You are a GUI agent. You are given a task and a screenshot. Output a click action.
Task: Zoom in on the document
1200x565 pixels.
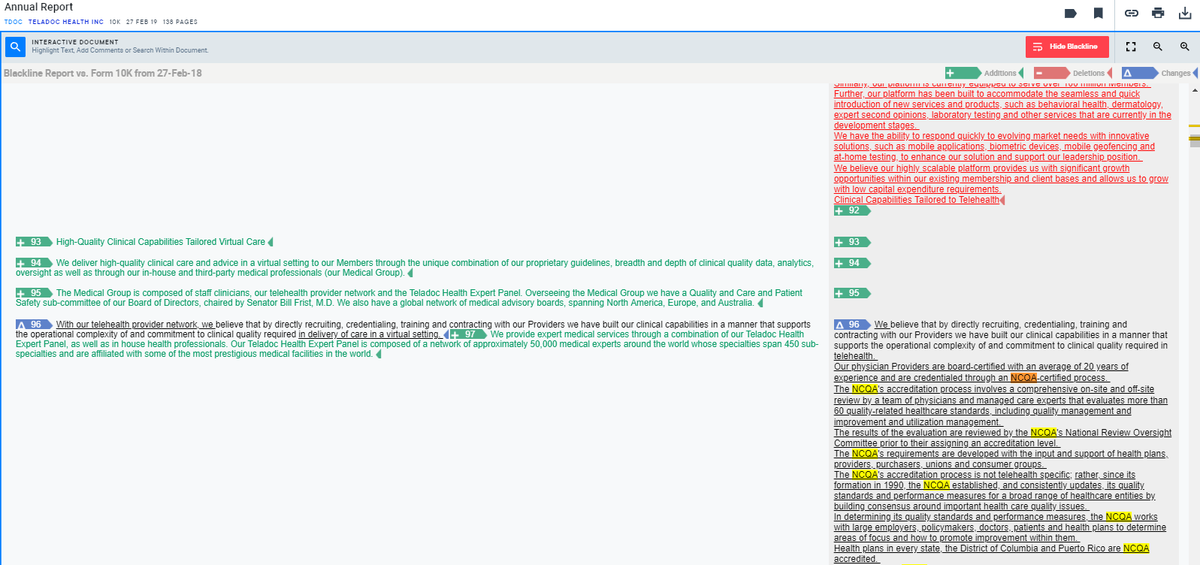point(1185,46)
